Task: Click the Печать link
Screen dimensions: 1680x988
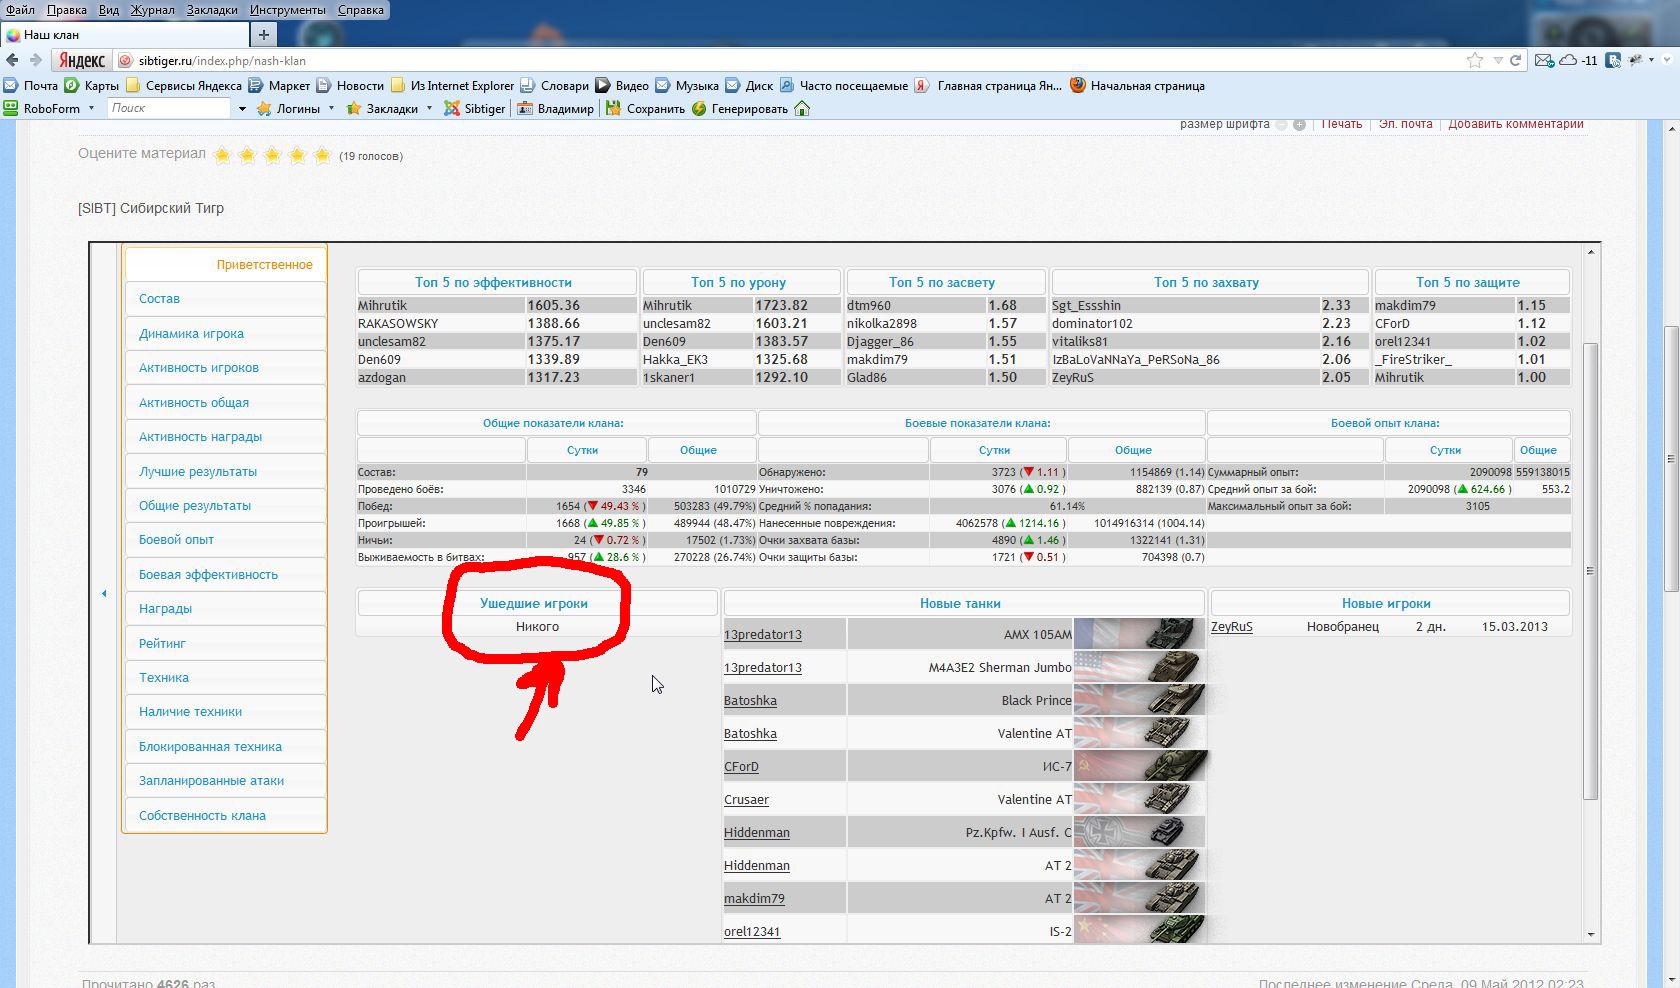Action: tap(1341, 125)
